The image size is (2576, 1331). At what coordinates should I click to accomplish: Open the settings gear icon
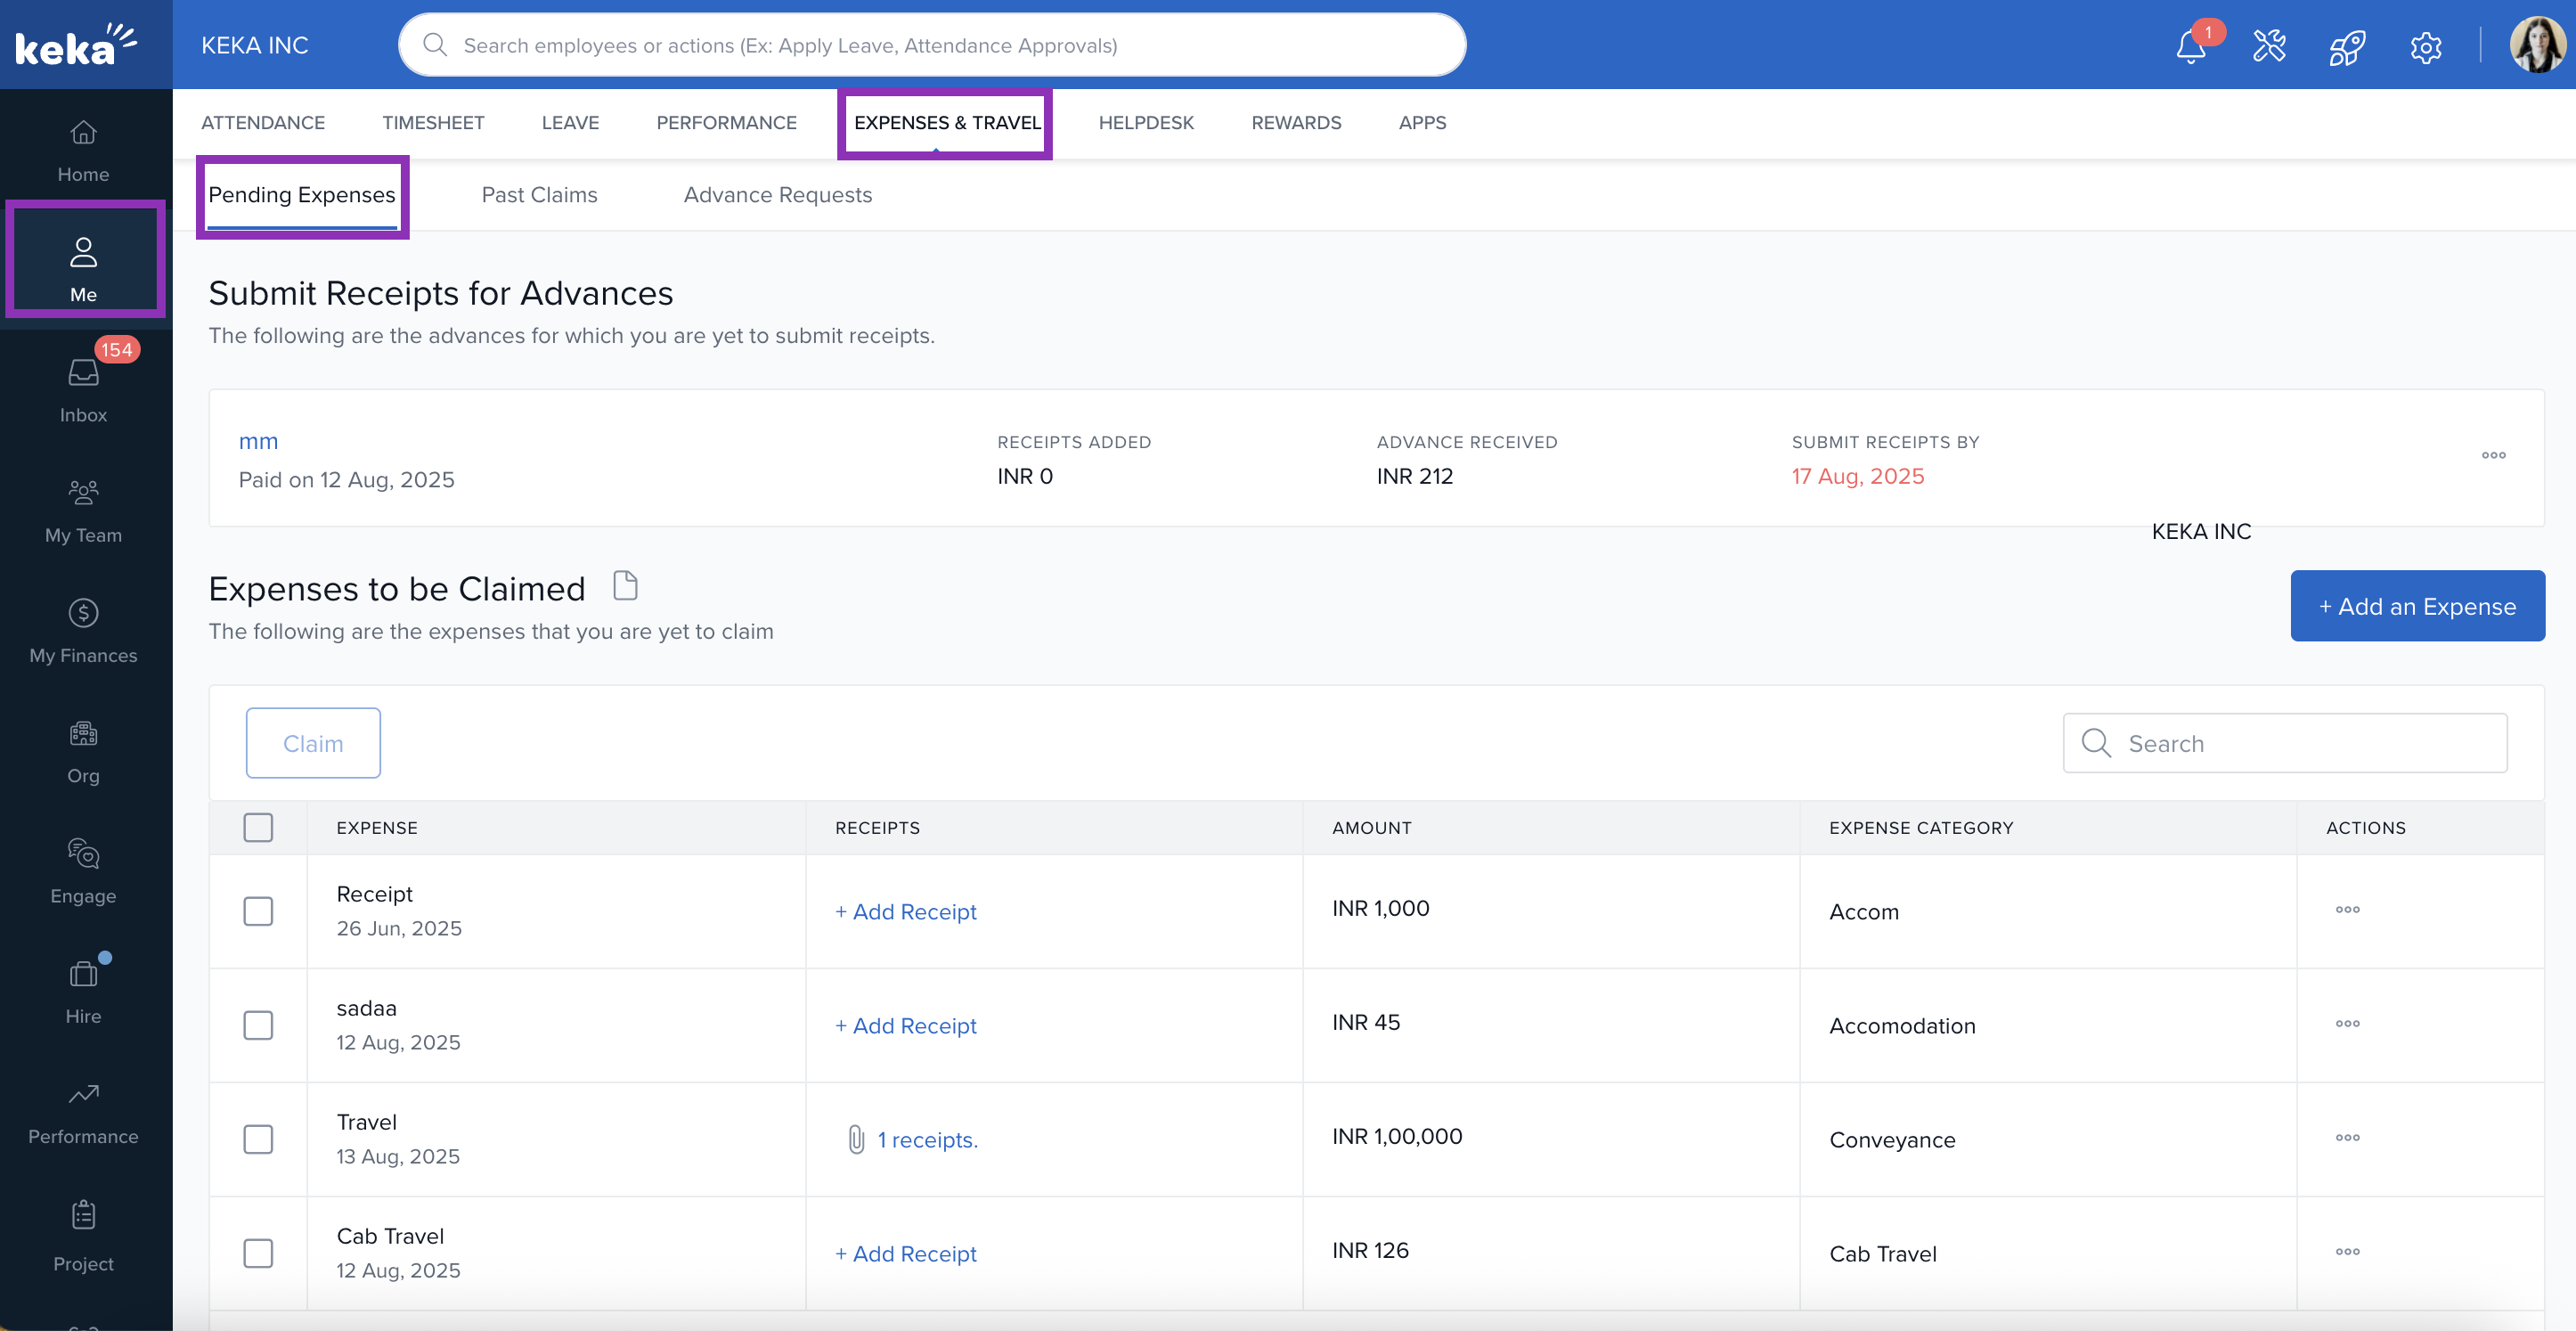(x=2425, y=46)
